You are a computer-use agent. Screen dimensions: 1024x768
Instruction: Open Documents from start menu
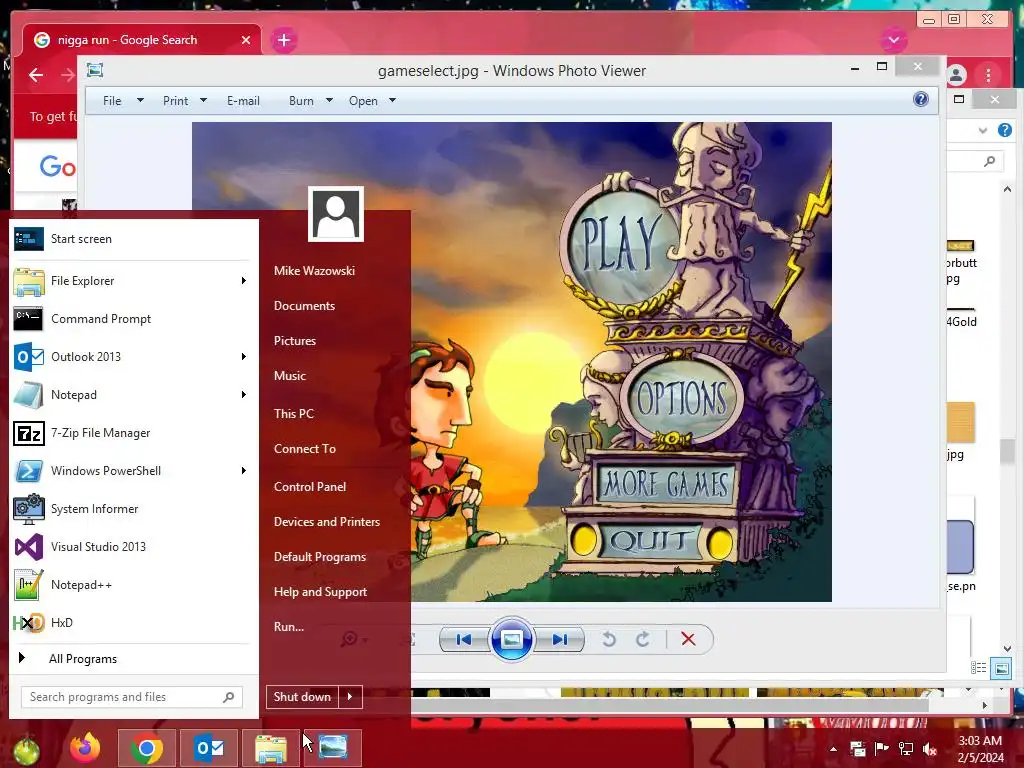304,306
